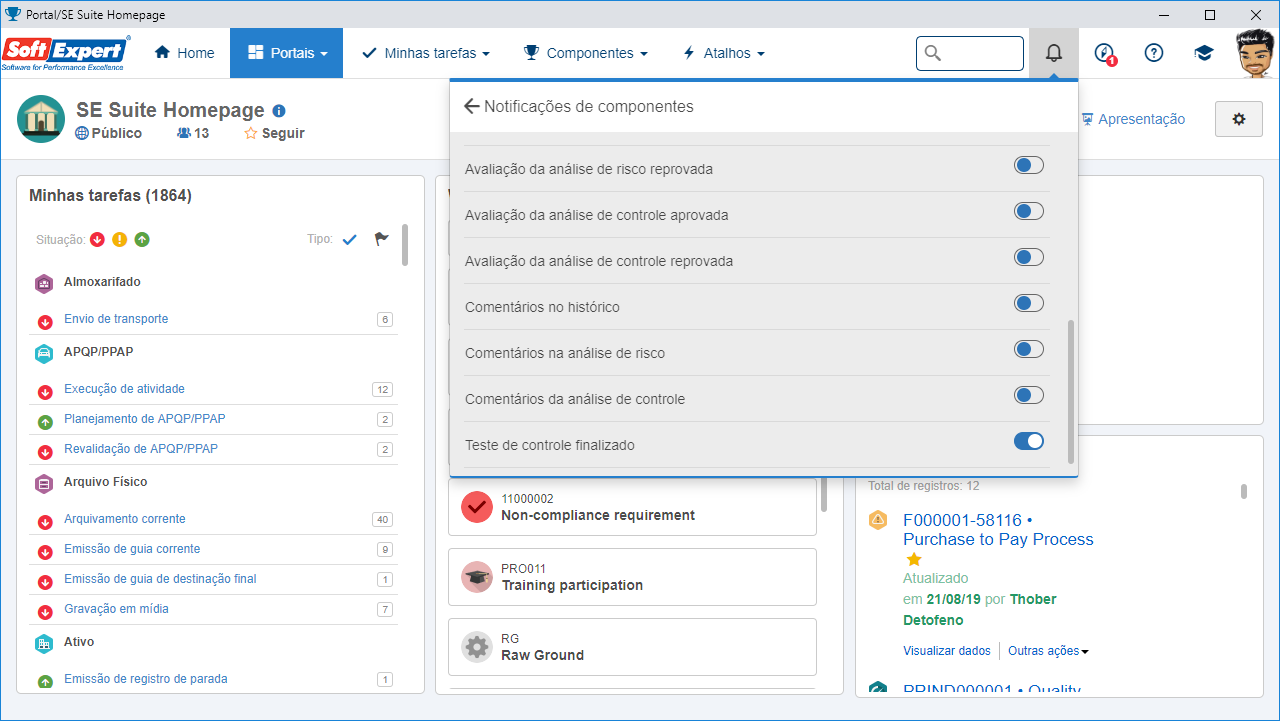
Task: Open the clock icon with red badge
Action: 1104,53
